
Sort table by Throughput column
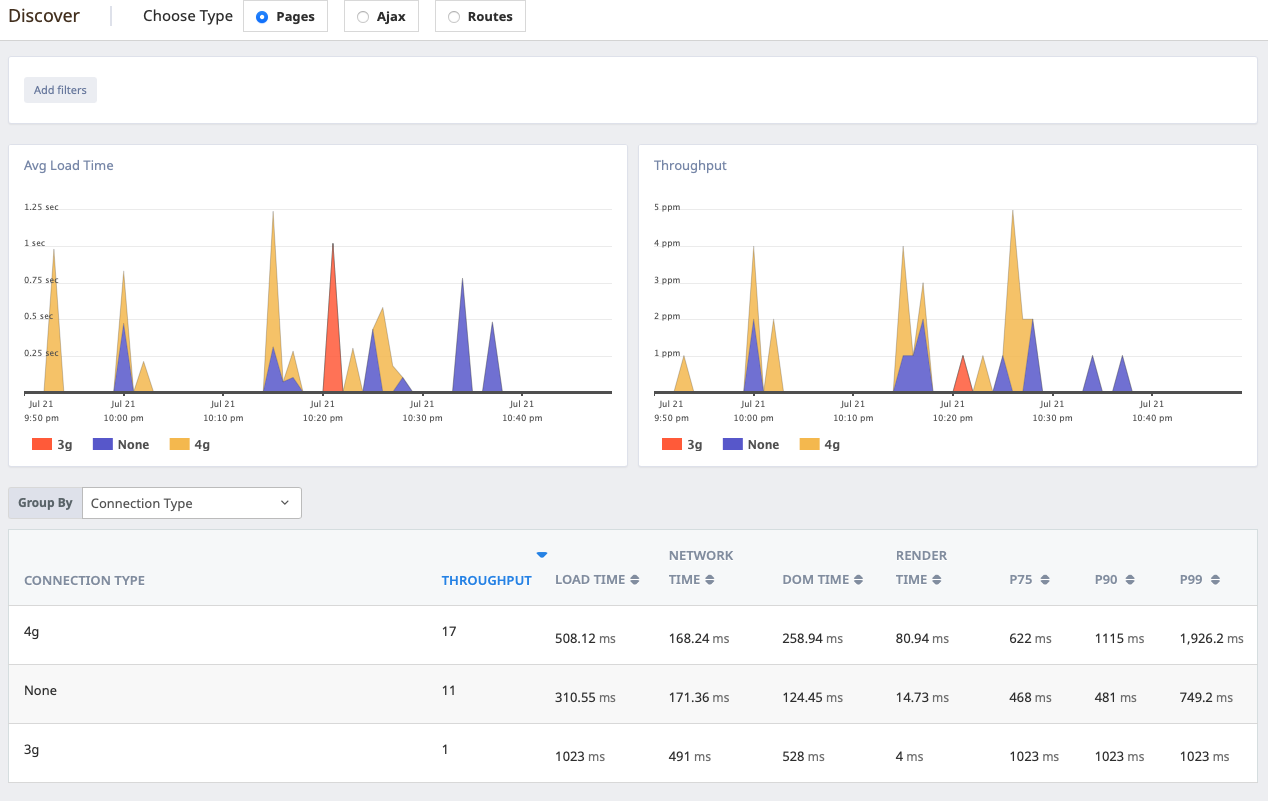[x=486, y=580]
